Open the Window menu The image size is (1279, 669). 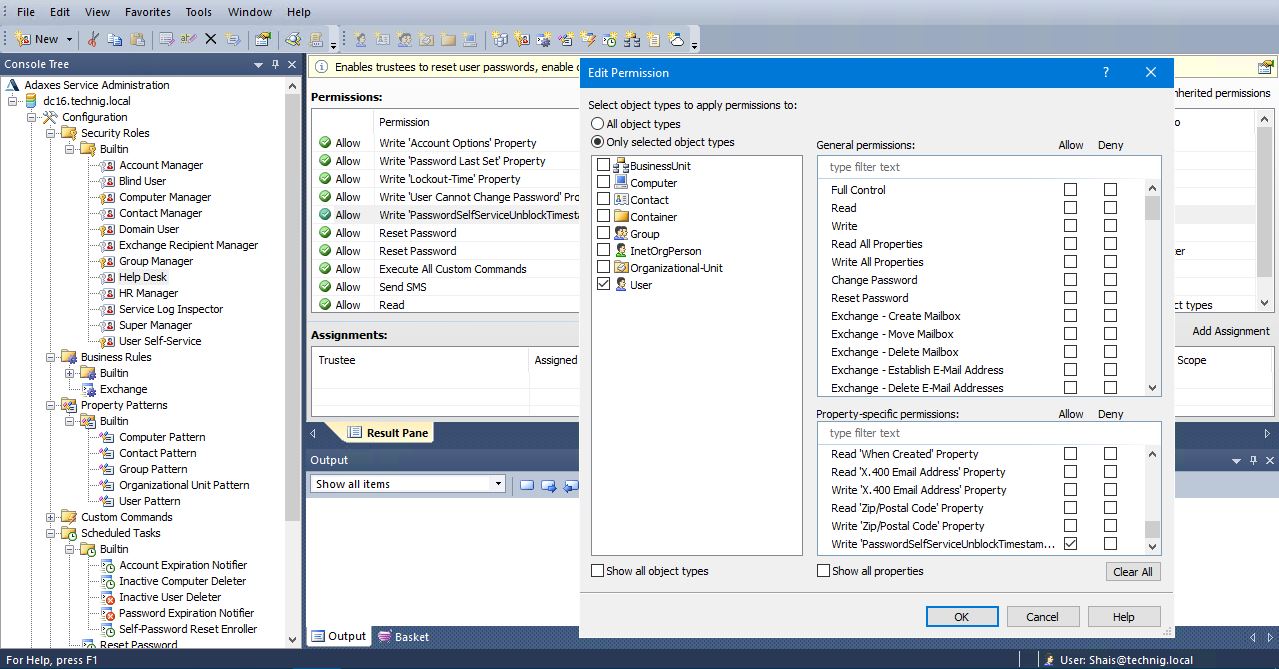(250, 12)
